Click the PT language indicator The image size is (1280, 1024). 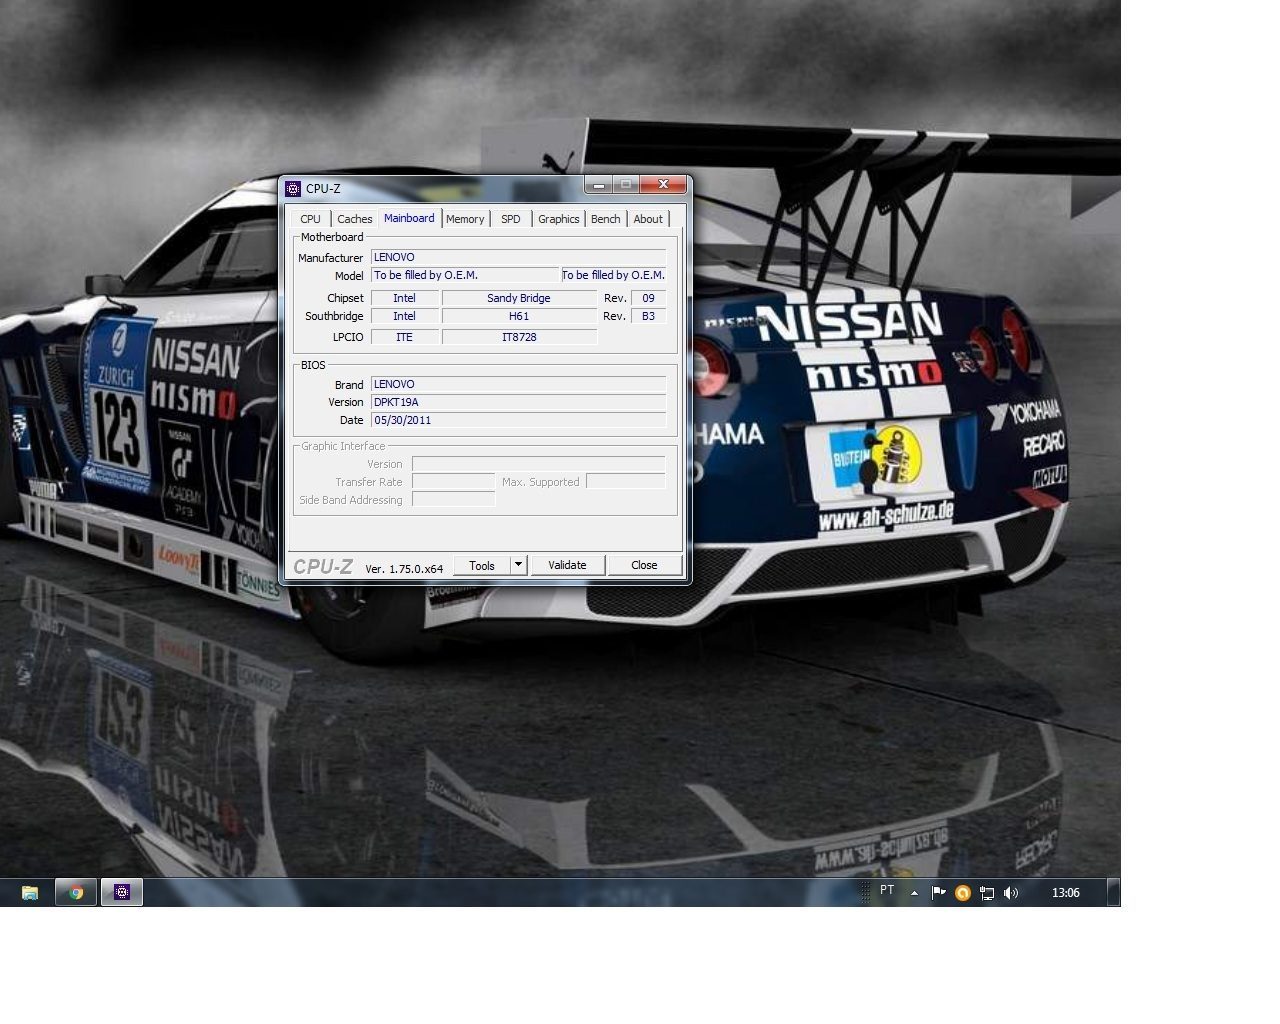[887, 890]
